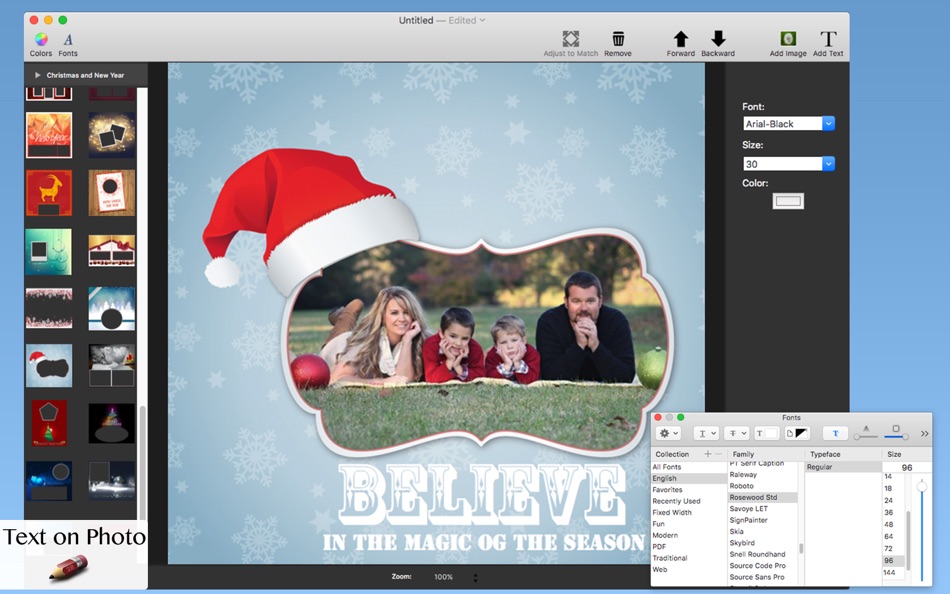Pick font size 48 in size list
This screenshot has height=594, width=950.
888,524
